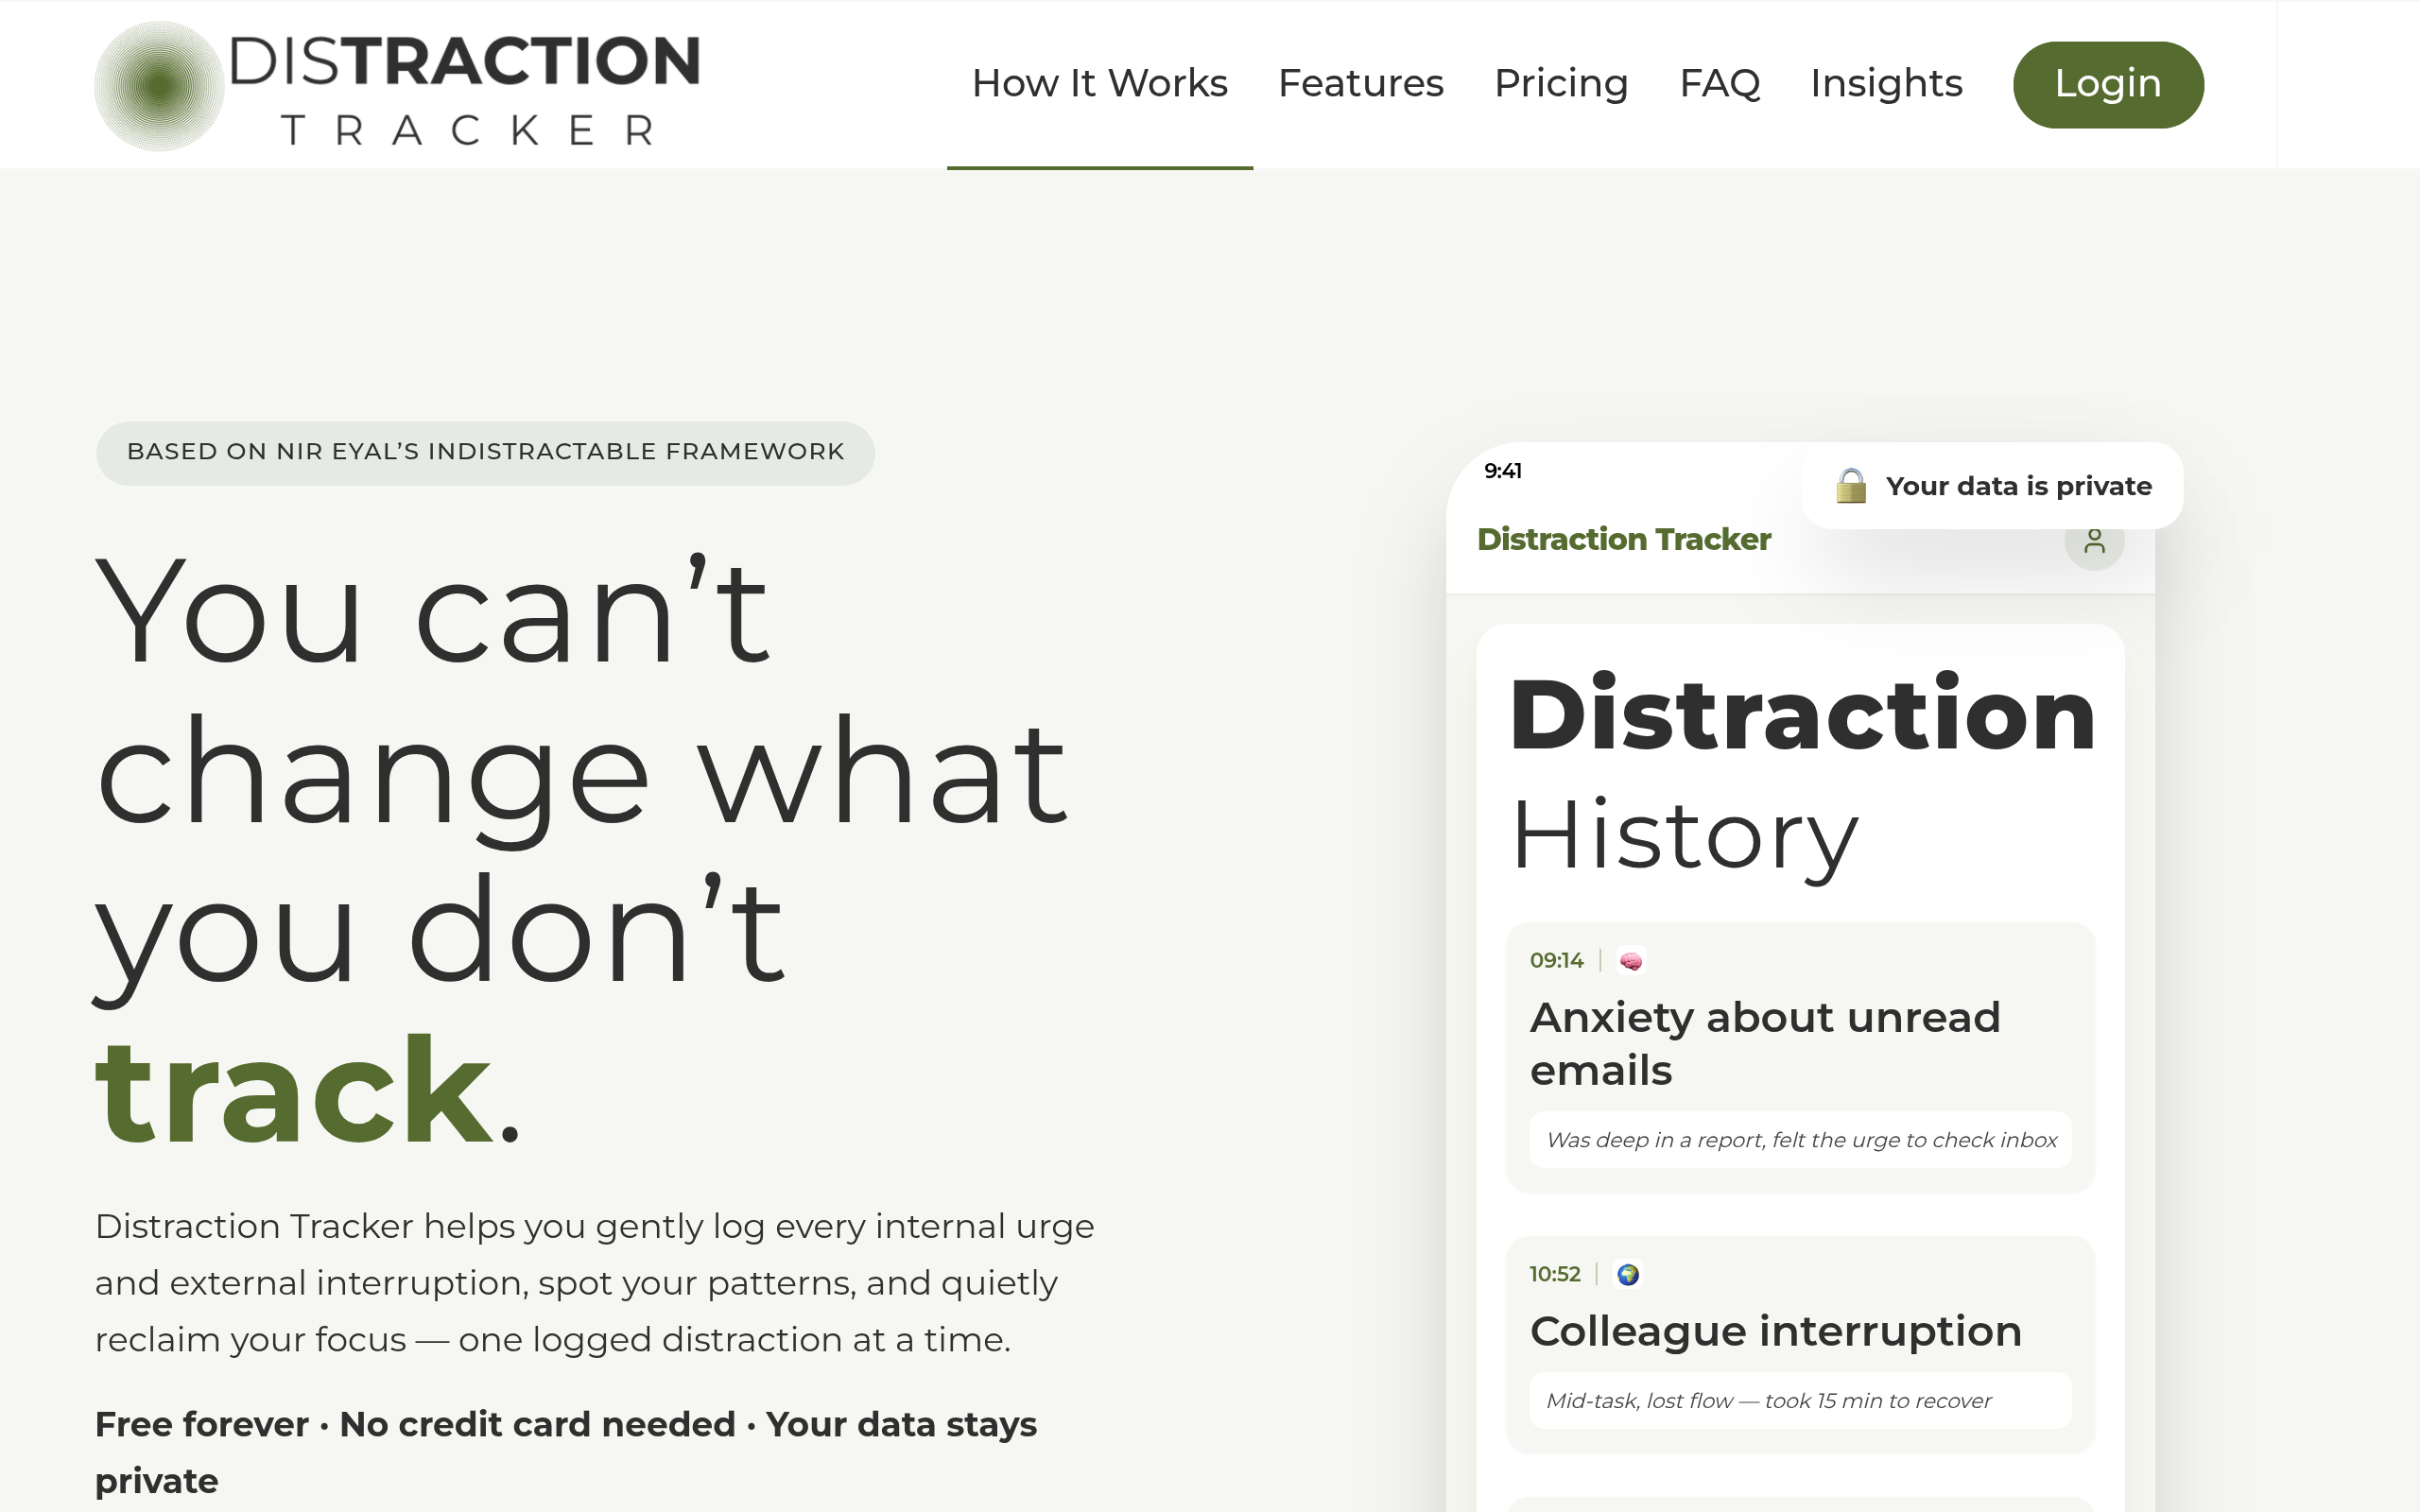Go to the Features section
This screenshot has height=1512, width=2420.
(x=1360, y=83)
